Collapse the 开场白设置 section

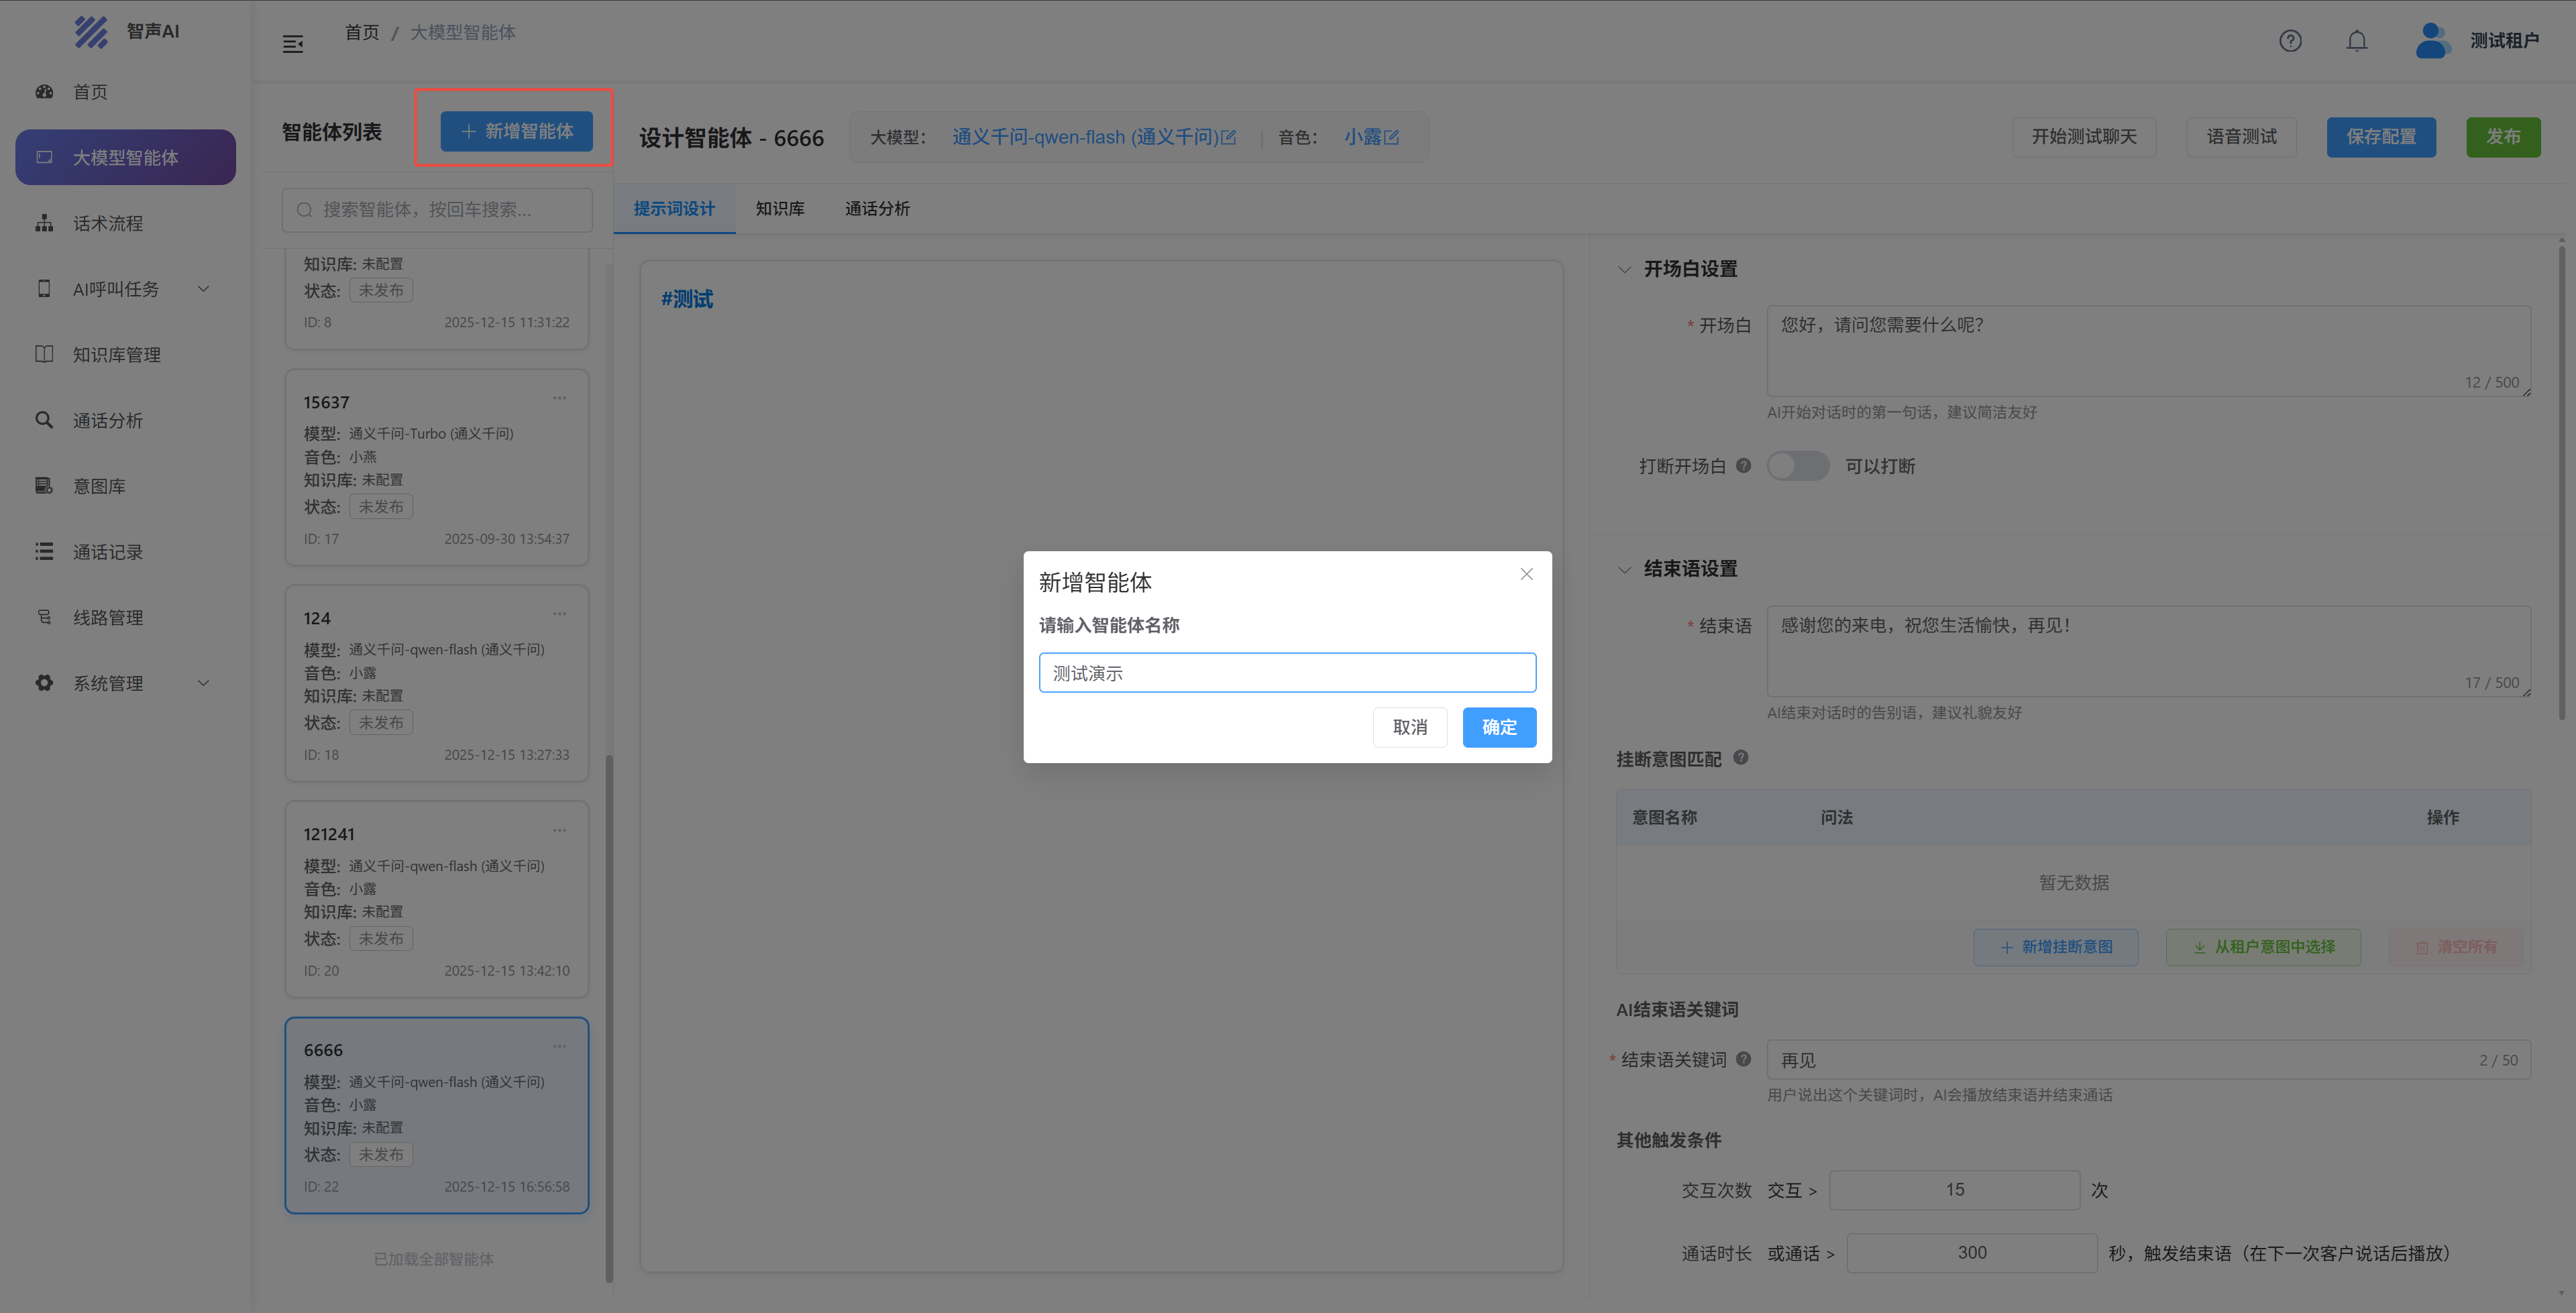(1624, 269)
